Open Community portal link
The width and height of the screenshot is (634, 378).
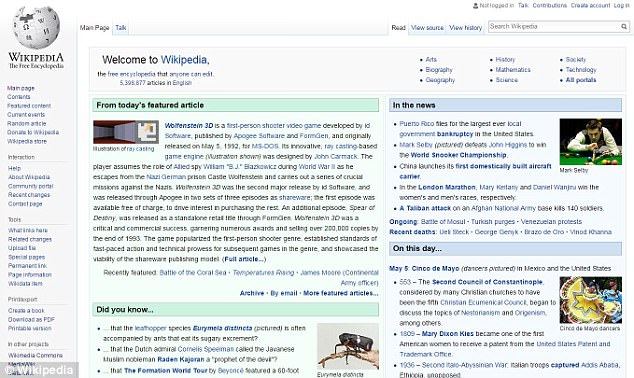pyautogui.click(x=31, y=186)
